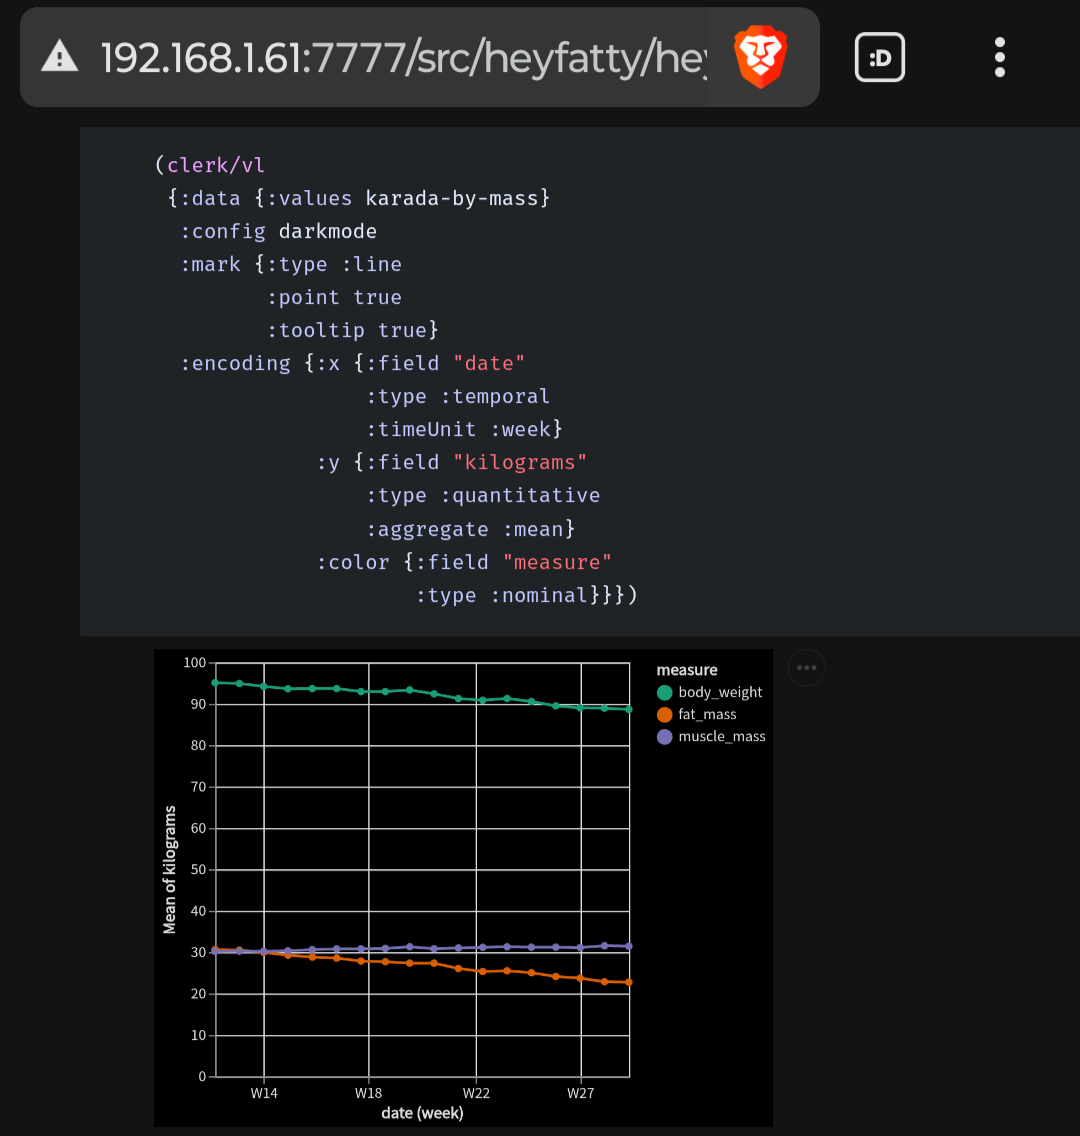Screen dimensions: 1080x1136
Task: Click the body_weight green legend swatch
Action: tap(664, 693)
